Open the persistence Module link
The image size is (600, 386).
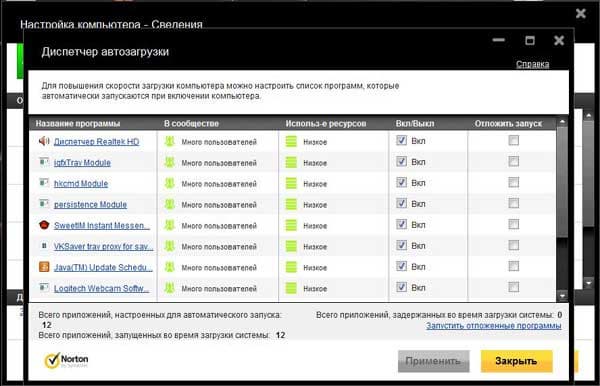(x=90, y=205)
